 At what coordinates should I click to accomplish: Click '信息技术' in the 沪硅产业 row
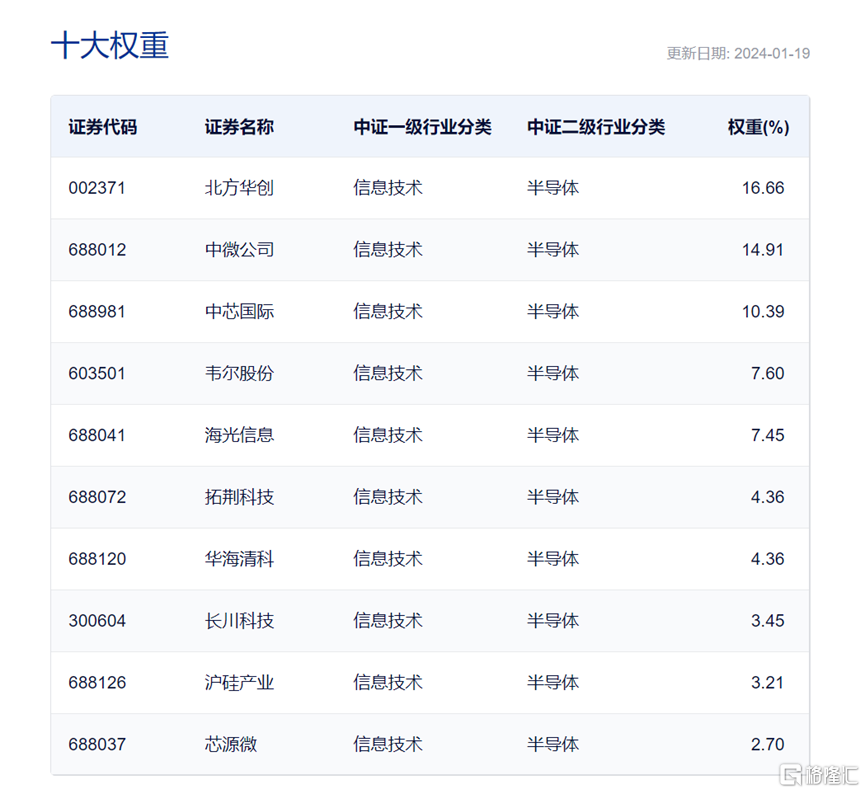click(x=388, y=683)
